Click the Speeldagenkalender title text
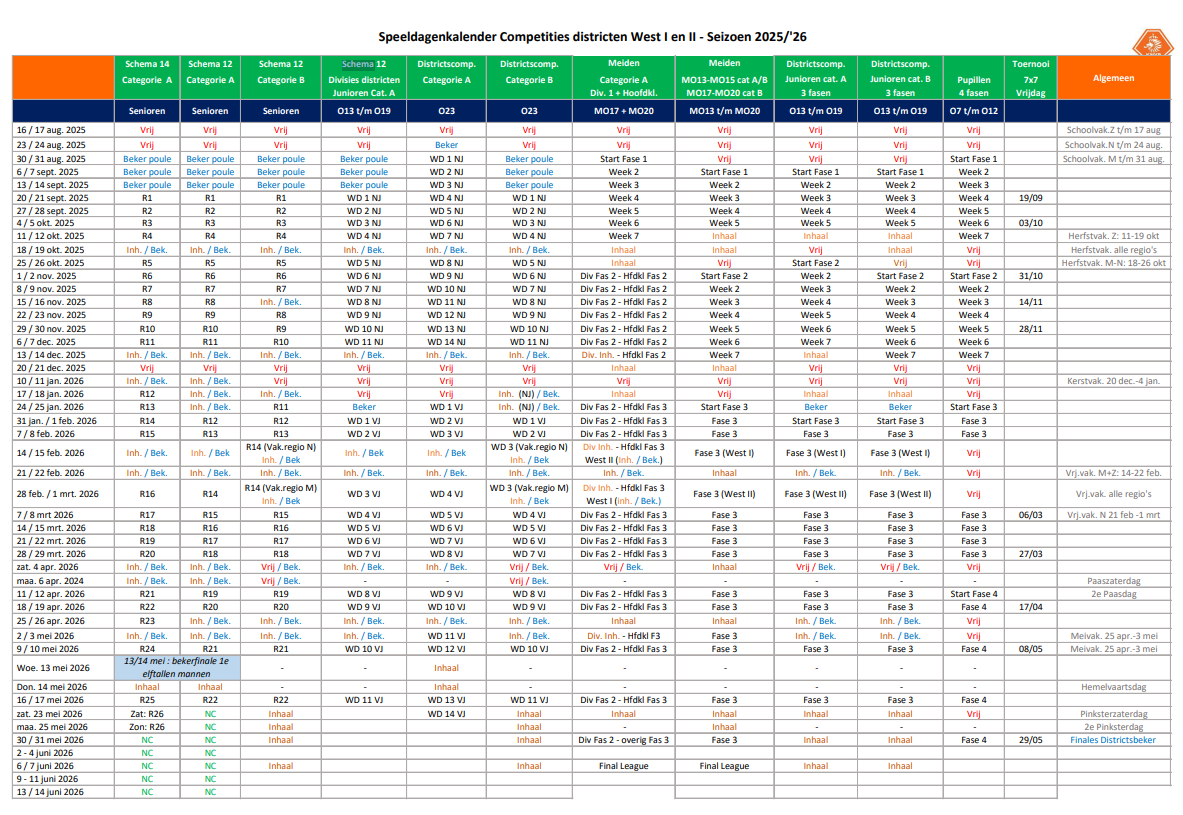 click(x=592, y=36)
